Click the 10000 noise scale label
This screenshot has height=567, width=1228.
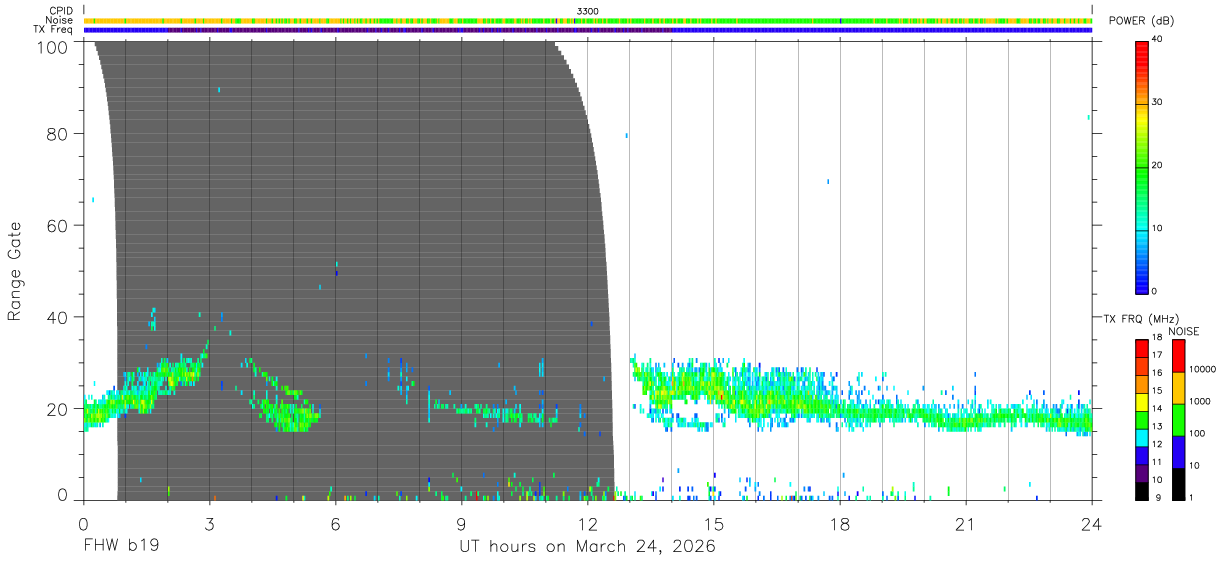coord(1202,369)
